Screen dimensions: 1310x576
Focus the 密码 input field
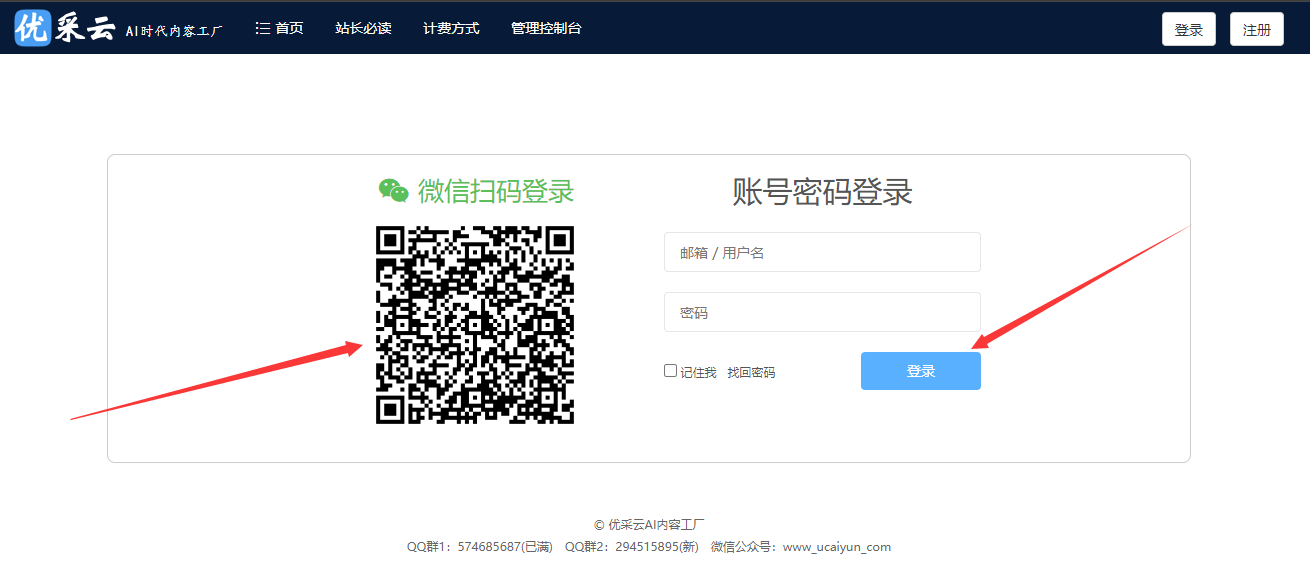point(822,312)
